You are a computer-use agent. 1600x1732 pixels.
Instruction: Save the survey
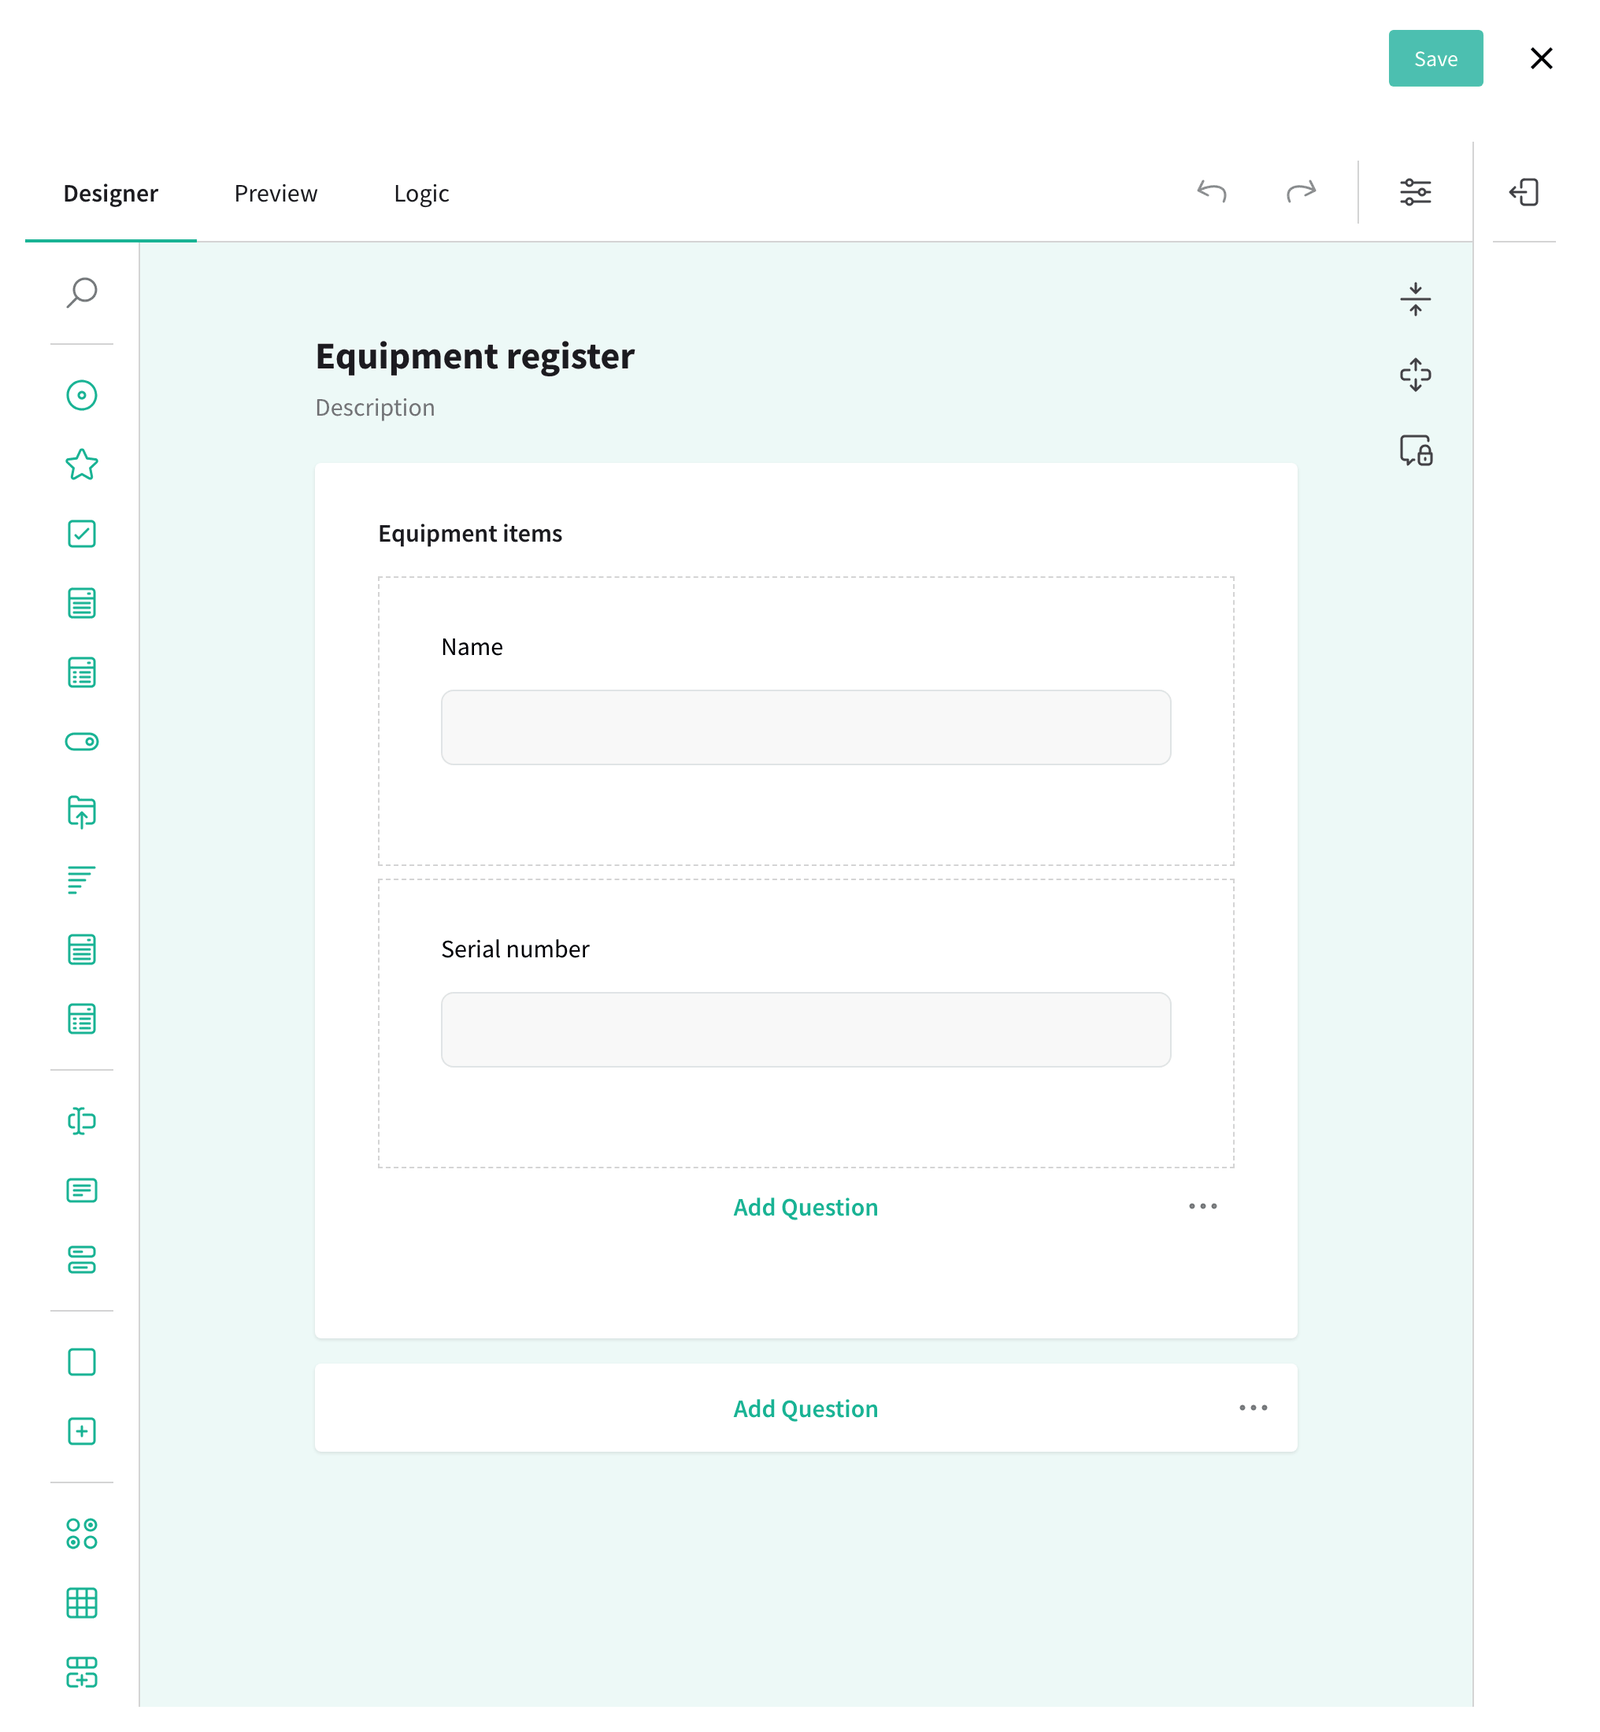tap(1435, 58)
